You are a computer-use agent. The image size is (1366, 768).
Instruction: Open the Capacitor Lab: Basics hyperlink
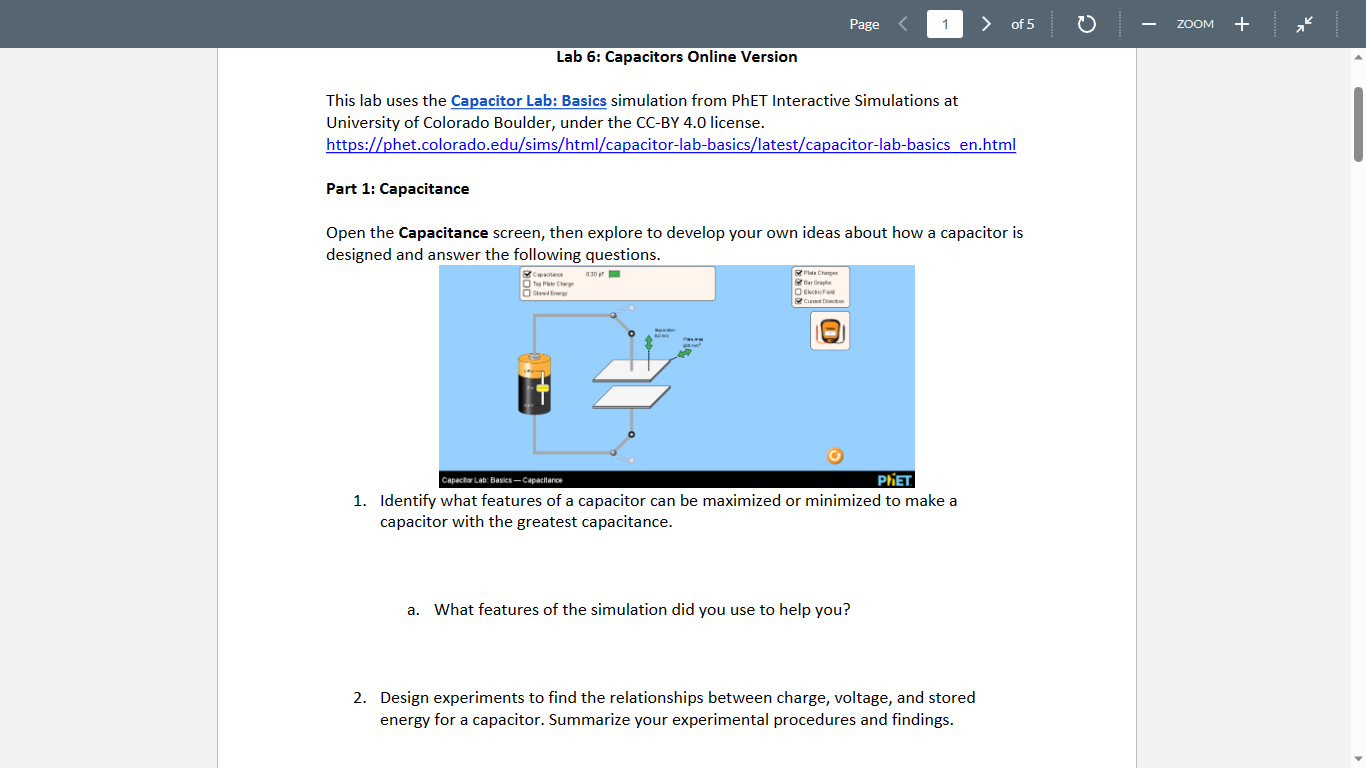[x=529, y=101]
